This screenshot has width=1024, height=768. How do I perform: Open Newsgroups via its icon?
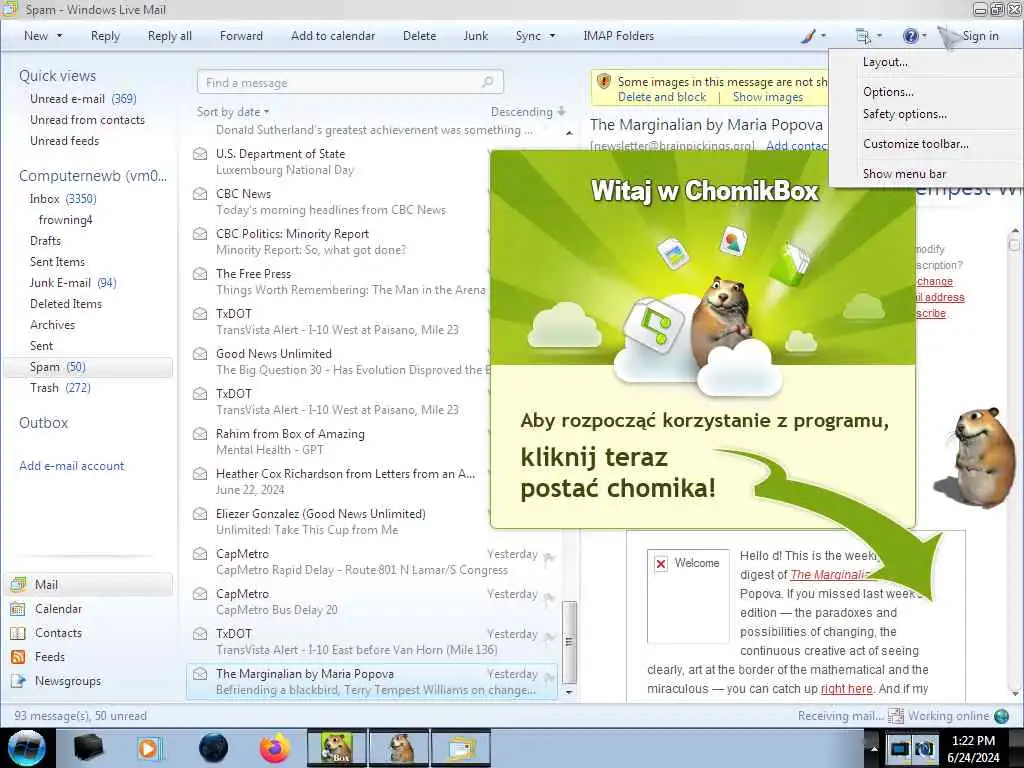[18, 681]
